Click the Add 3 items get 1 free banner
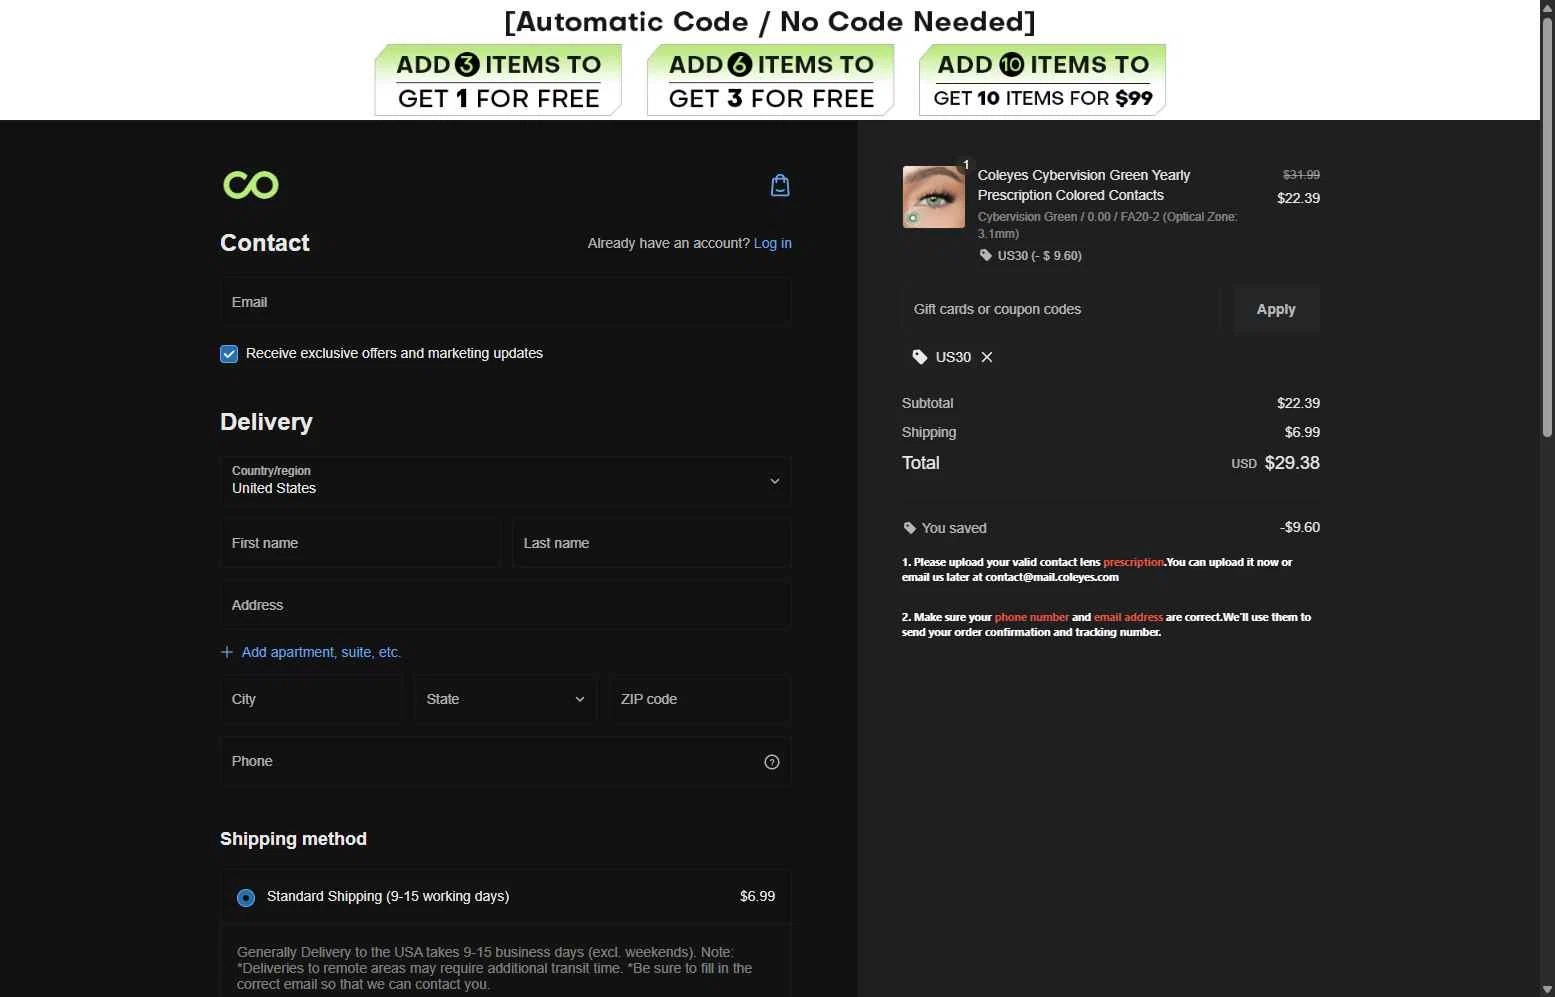Screen dimensions: 1555x997 (498, 80)
